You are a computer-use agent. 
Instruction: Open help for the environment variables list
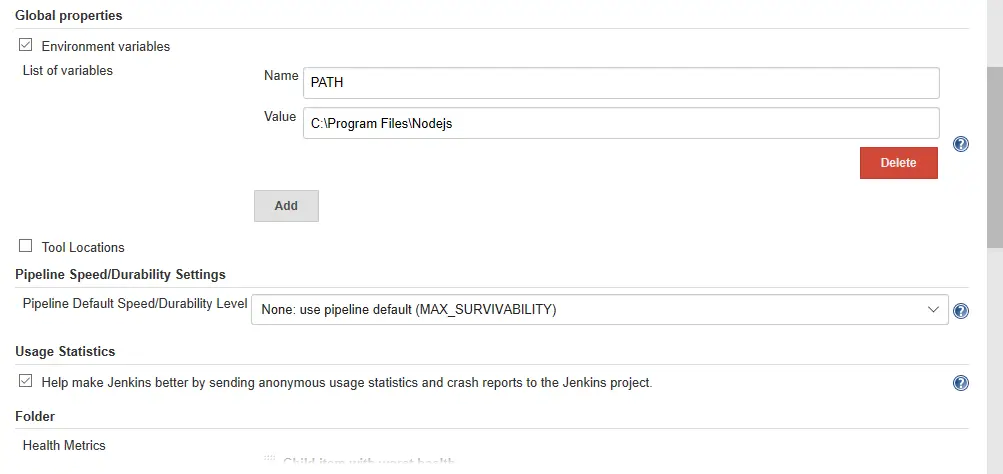tap(960, 144)
